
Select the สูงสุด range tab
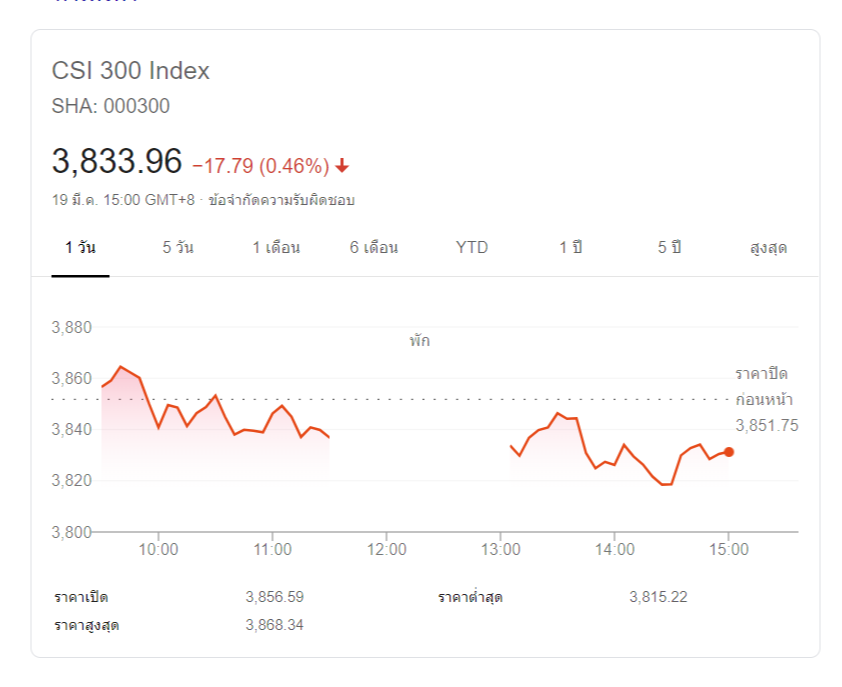pyautogui.click(x=768, y=248)
